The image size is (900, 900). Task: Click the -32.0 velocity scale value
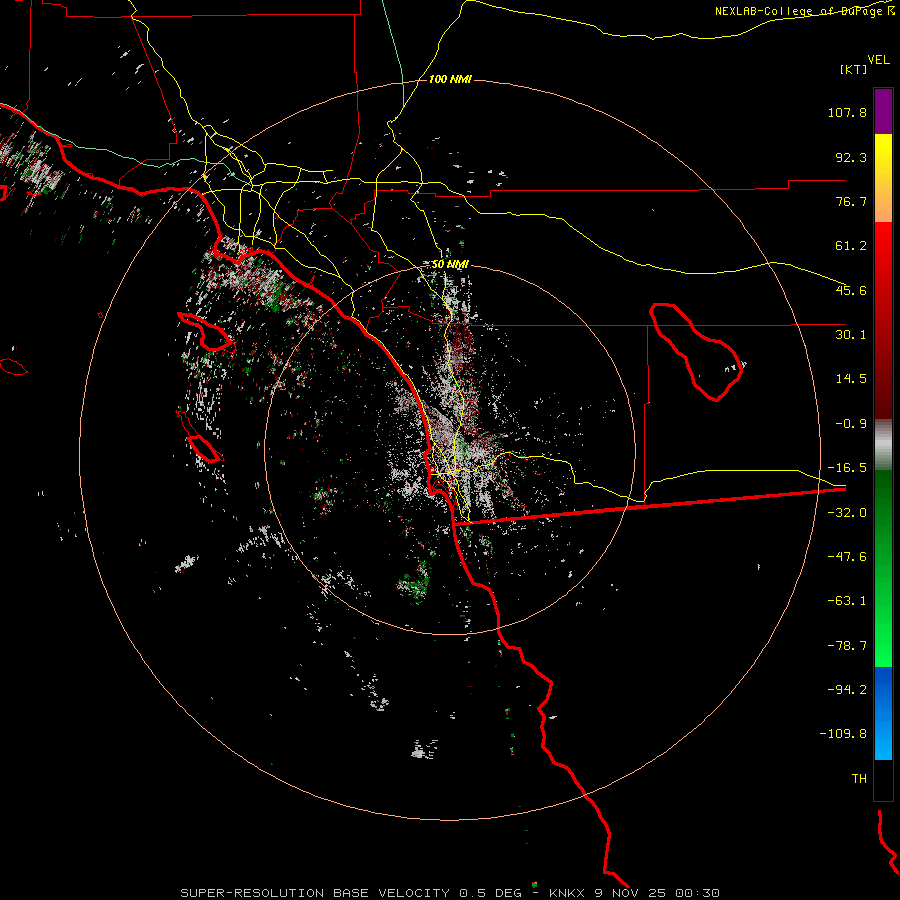(847, 513)
